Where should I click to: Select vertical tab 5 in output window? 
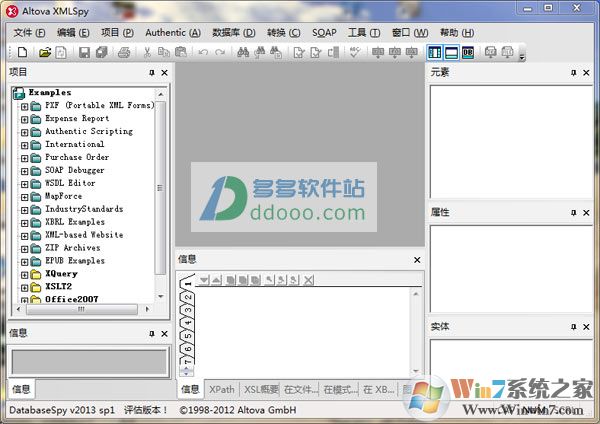(188, 336)
